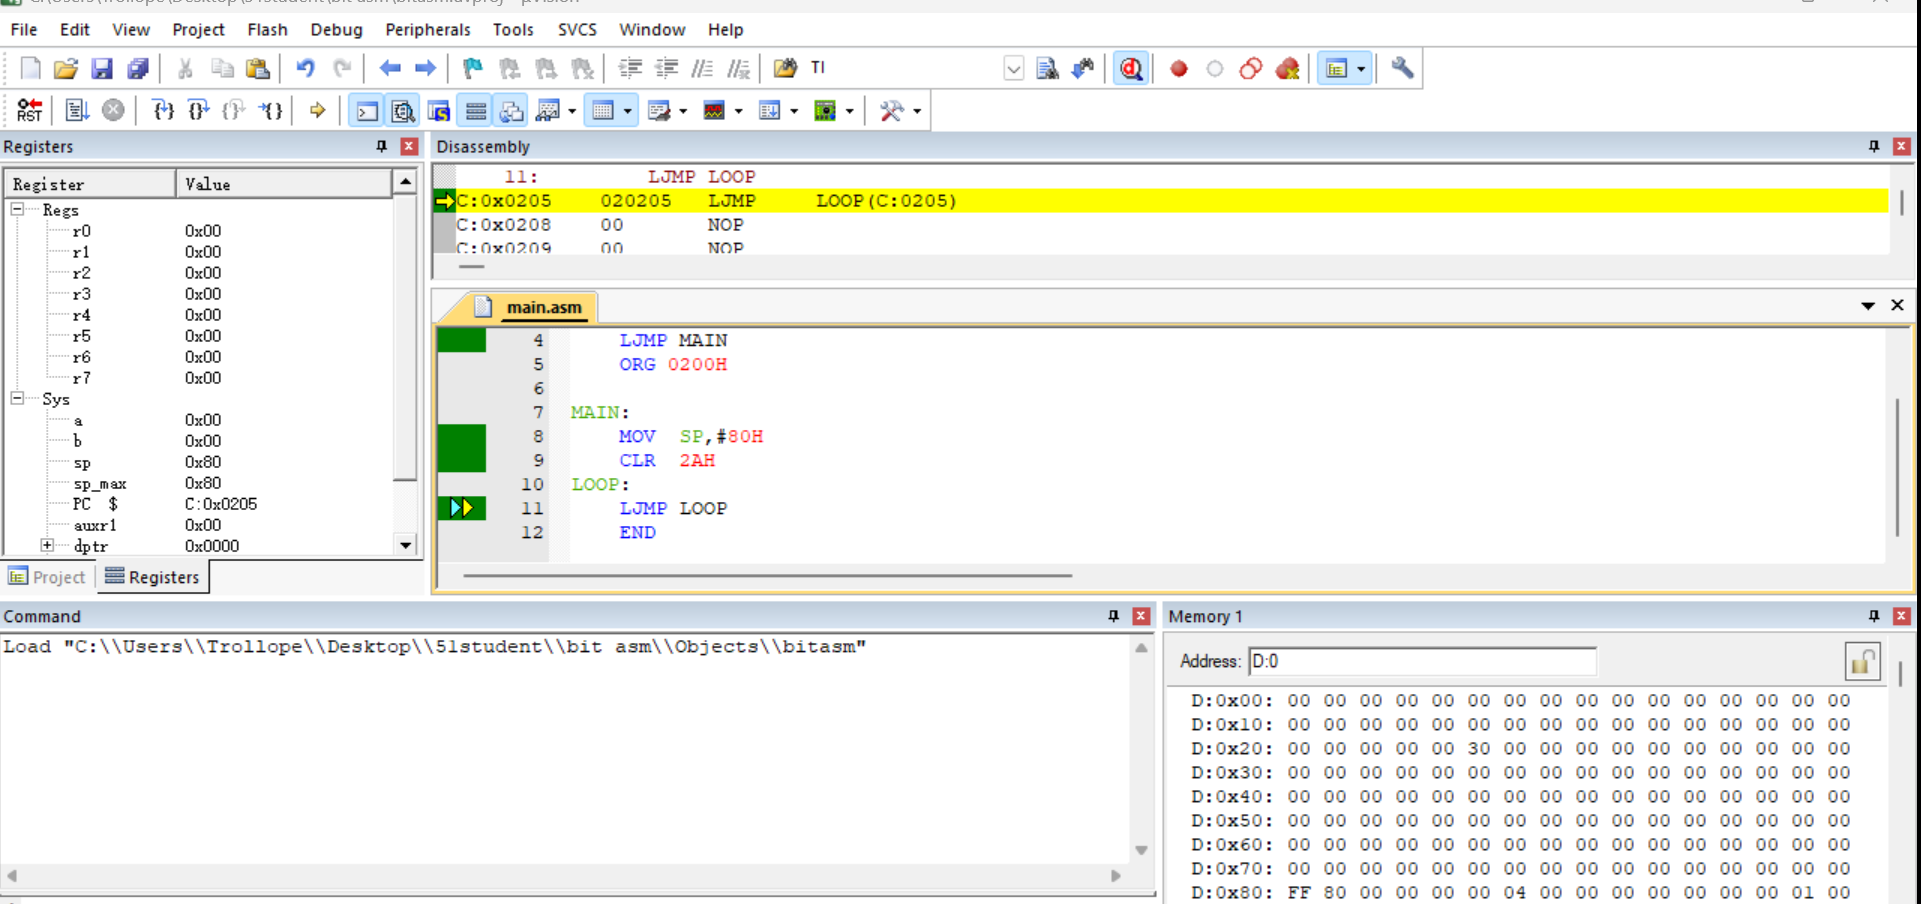
Task: Click the Registers panel vertical scrollbar thumb
Action: pos(405,338)
